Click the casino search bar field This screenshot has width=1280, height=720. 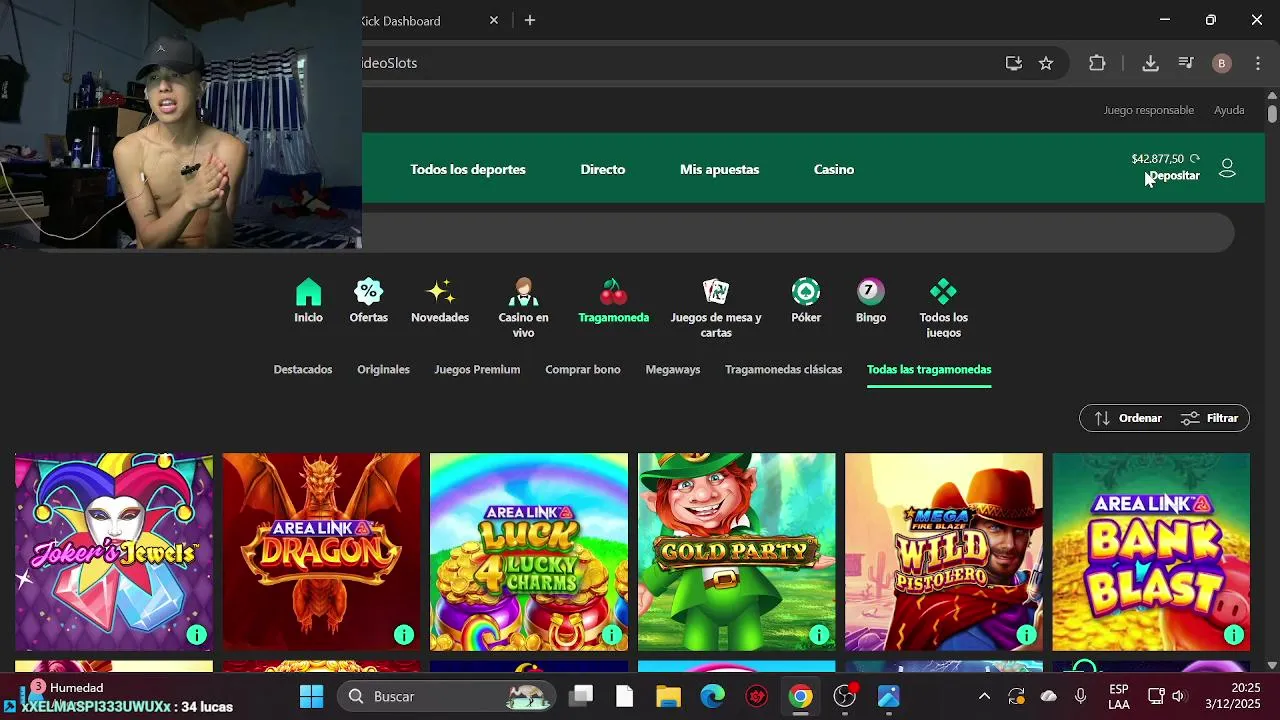click(x=798, y=233)
